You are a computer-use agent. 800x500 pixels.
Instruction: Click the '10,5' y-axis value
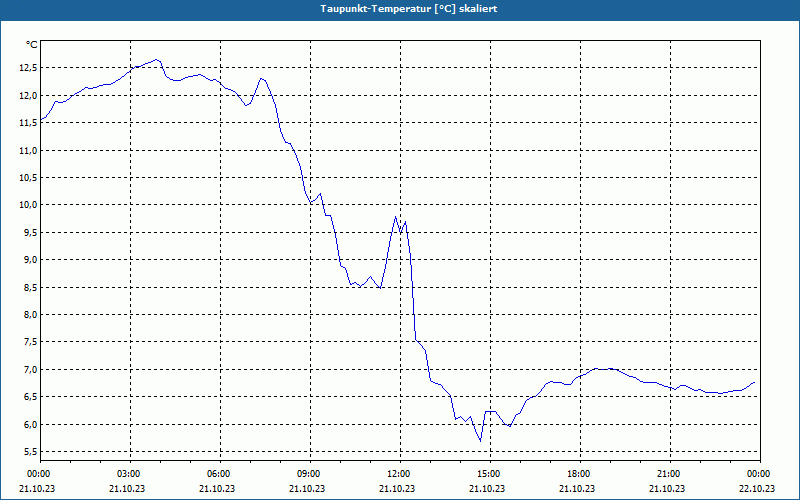click(x=29, y=178)
